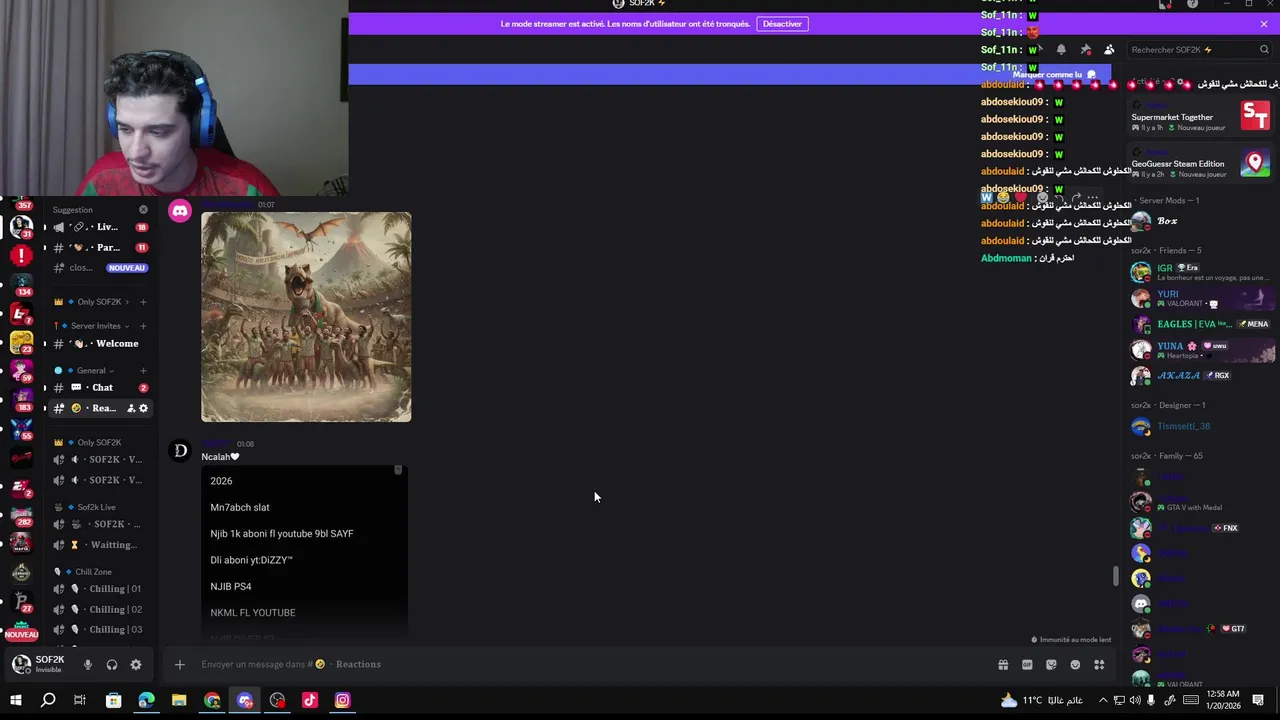Open the sticker picker

coord(1051,664)
